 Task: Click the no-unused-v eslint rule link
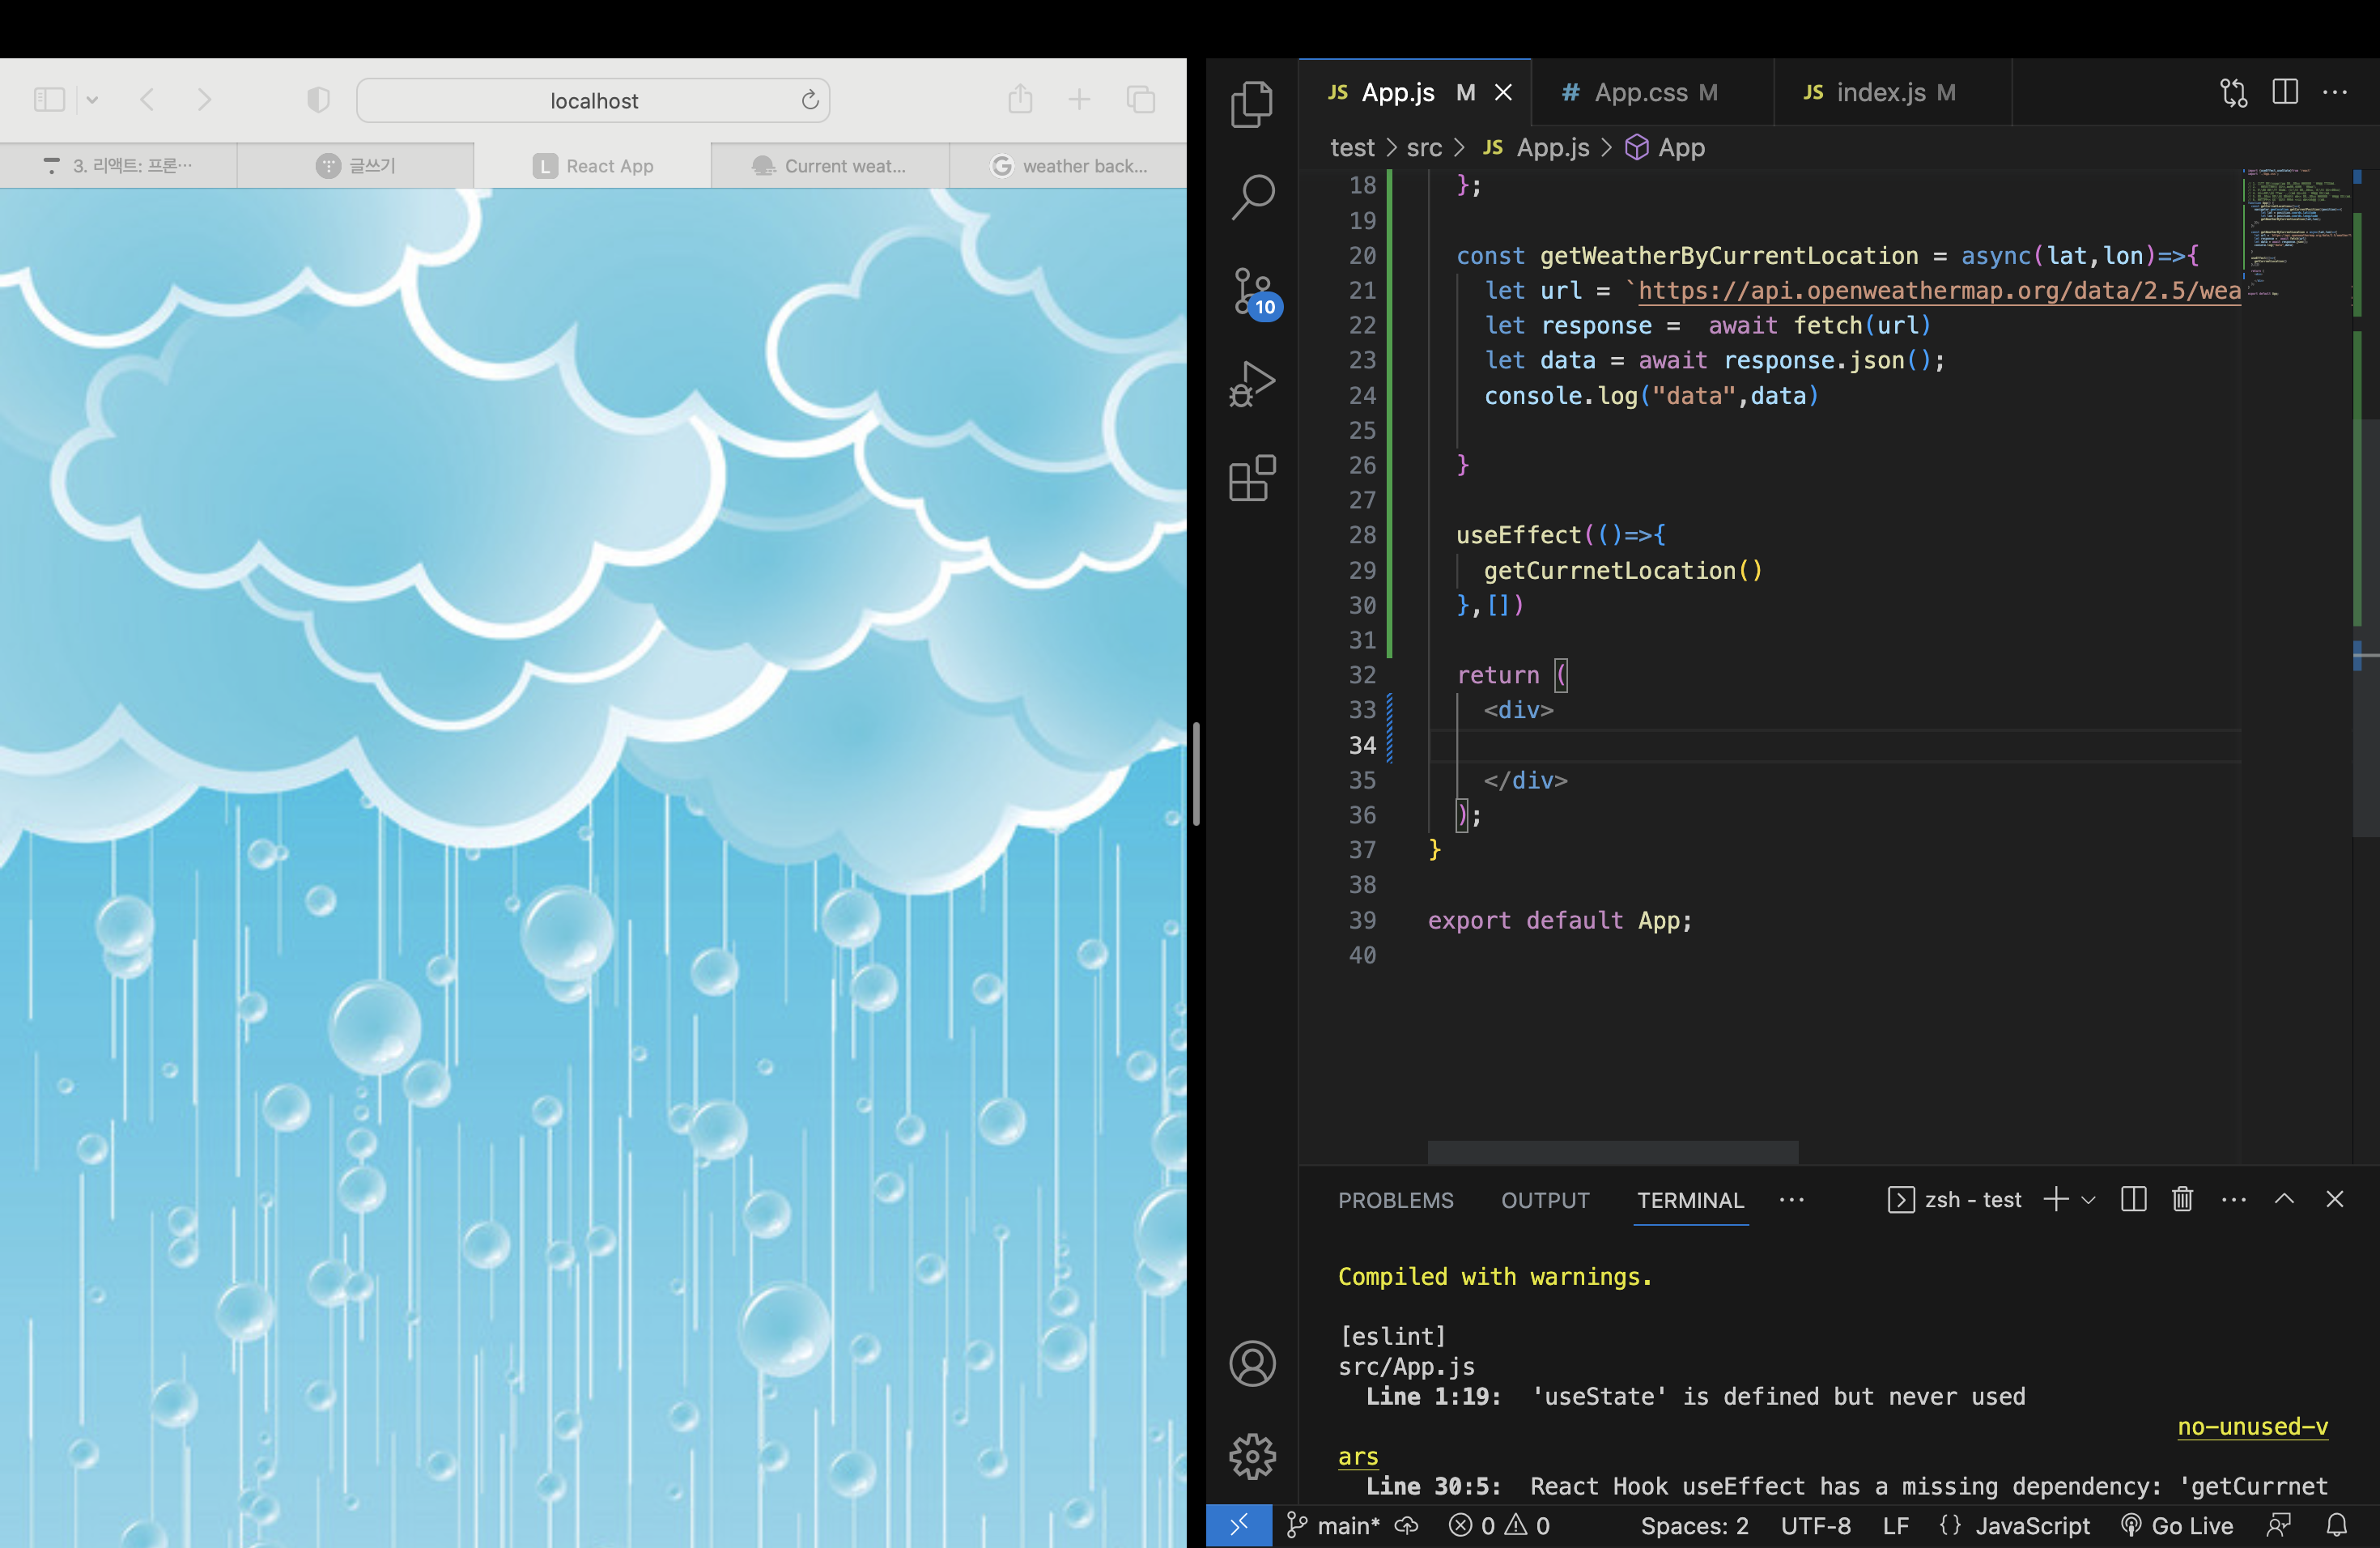click(x=2252, y=1427)
